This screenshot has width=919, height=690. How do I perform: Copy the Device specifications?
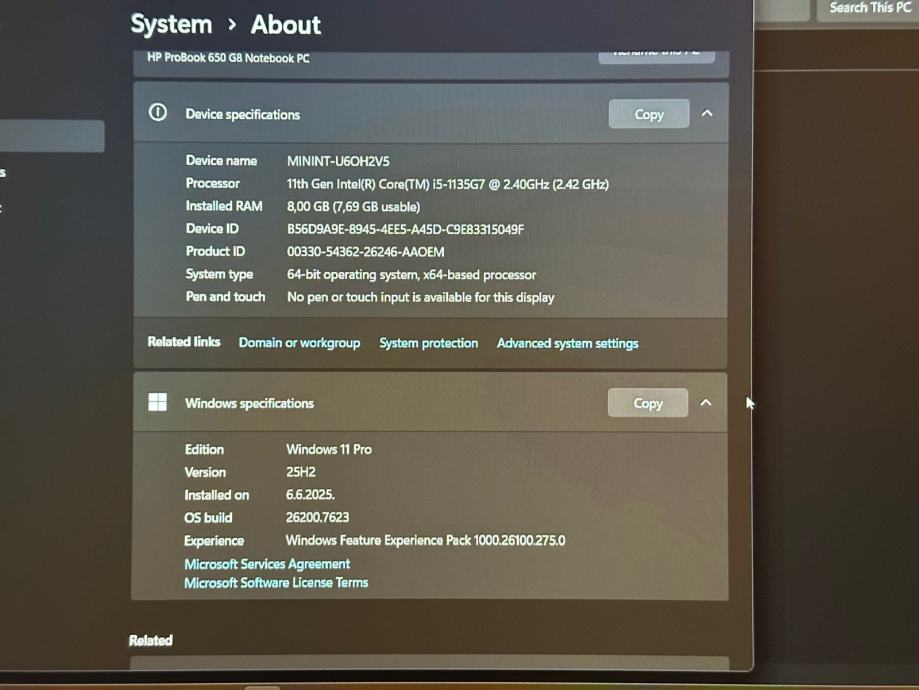pos(649,114)
